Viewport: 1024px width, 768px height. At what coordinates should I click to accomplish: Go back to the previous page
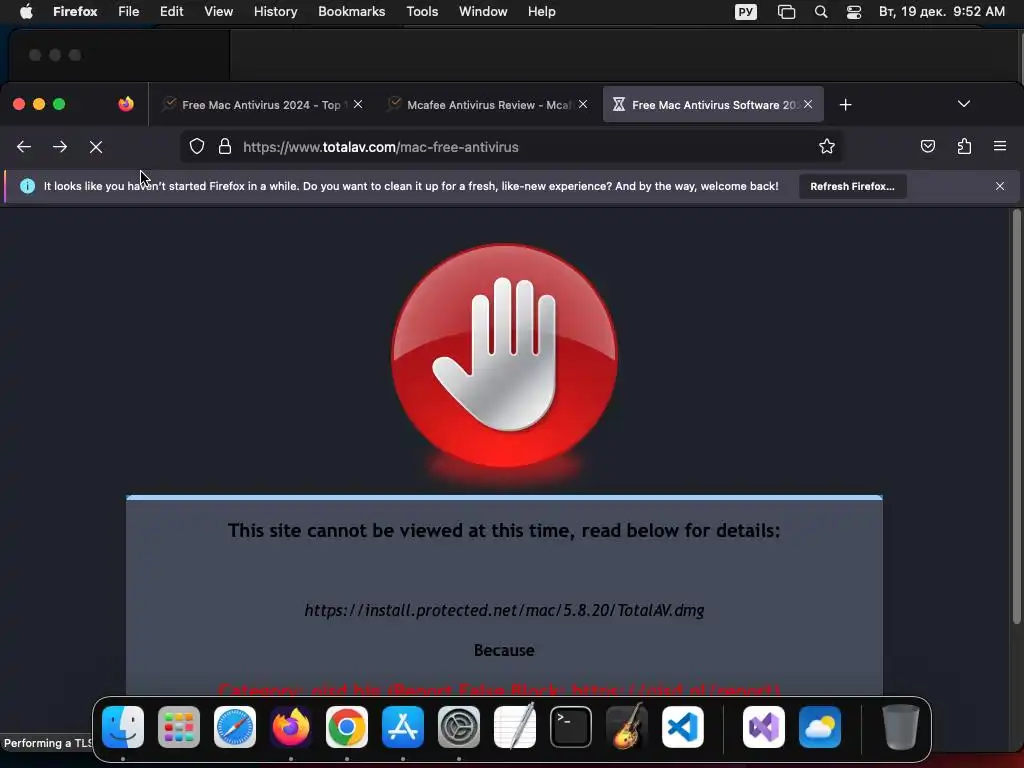coord(24,147)
